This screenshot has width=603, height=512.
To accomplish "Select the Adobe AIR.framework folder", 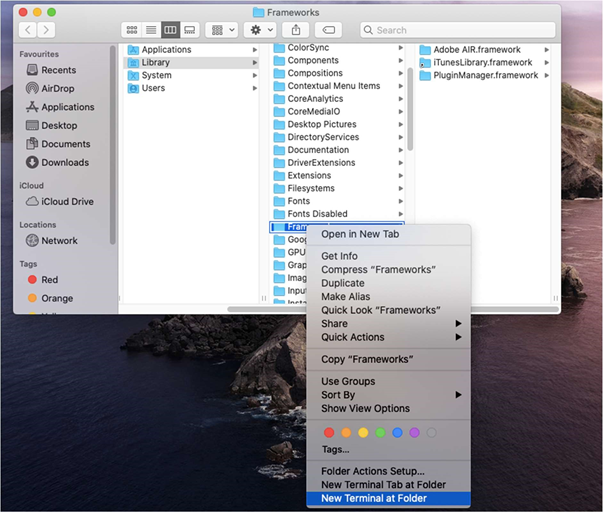I will click(475, 50).
